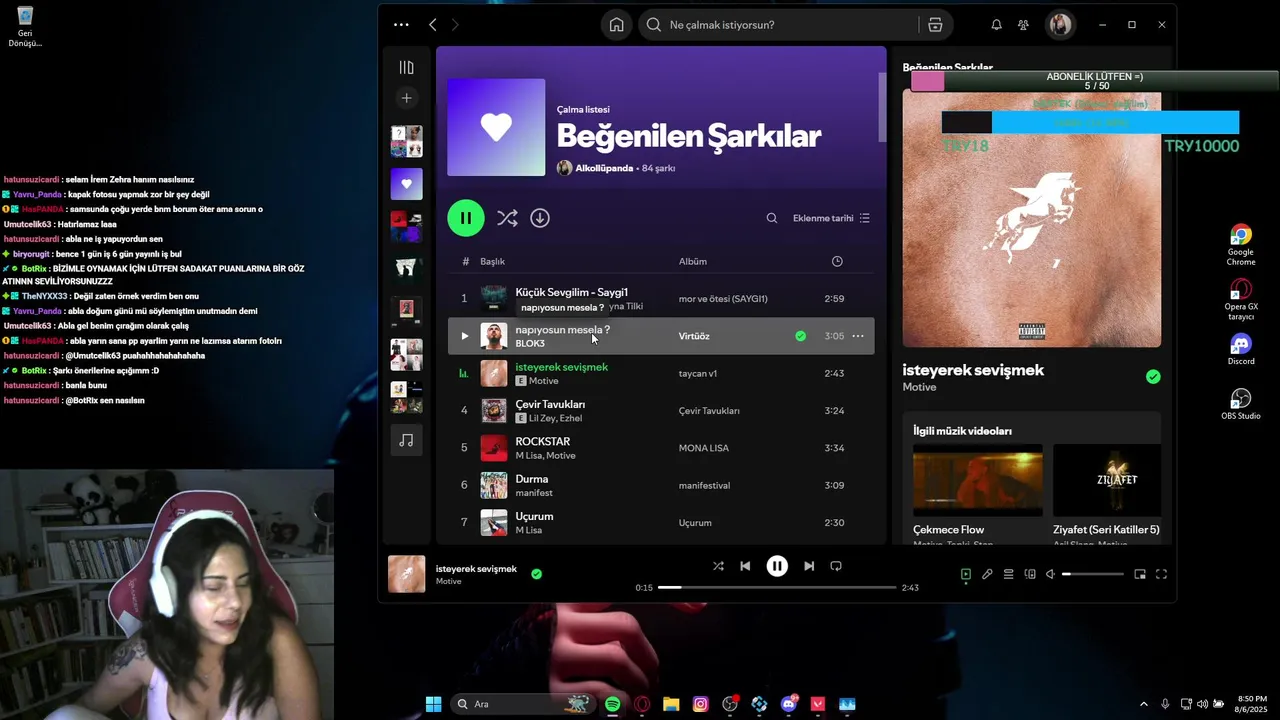Open the Windows Start button

tap(433, 704)
